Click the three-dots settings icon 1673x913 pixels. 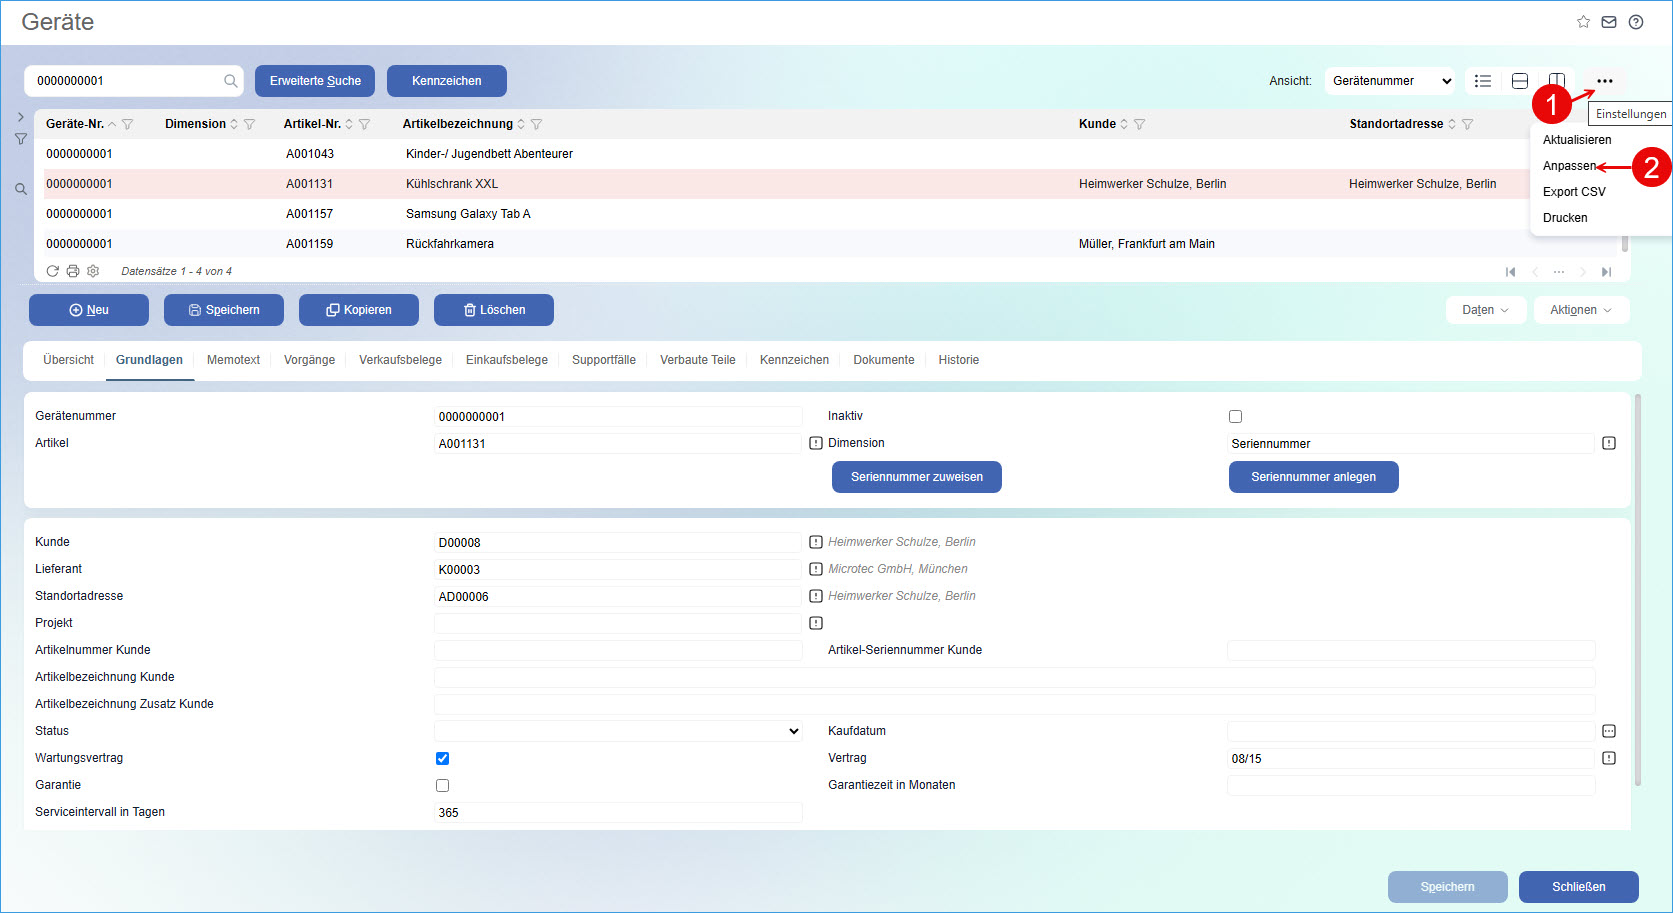pos(1604,81)
